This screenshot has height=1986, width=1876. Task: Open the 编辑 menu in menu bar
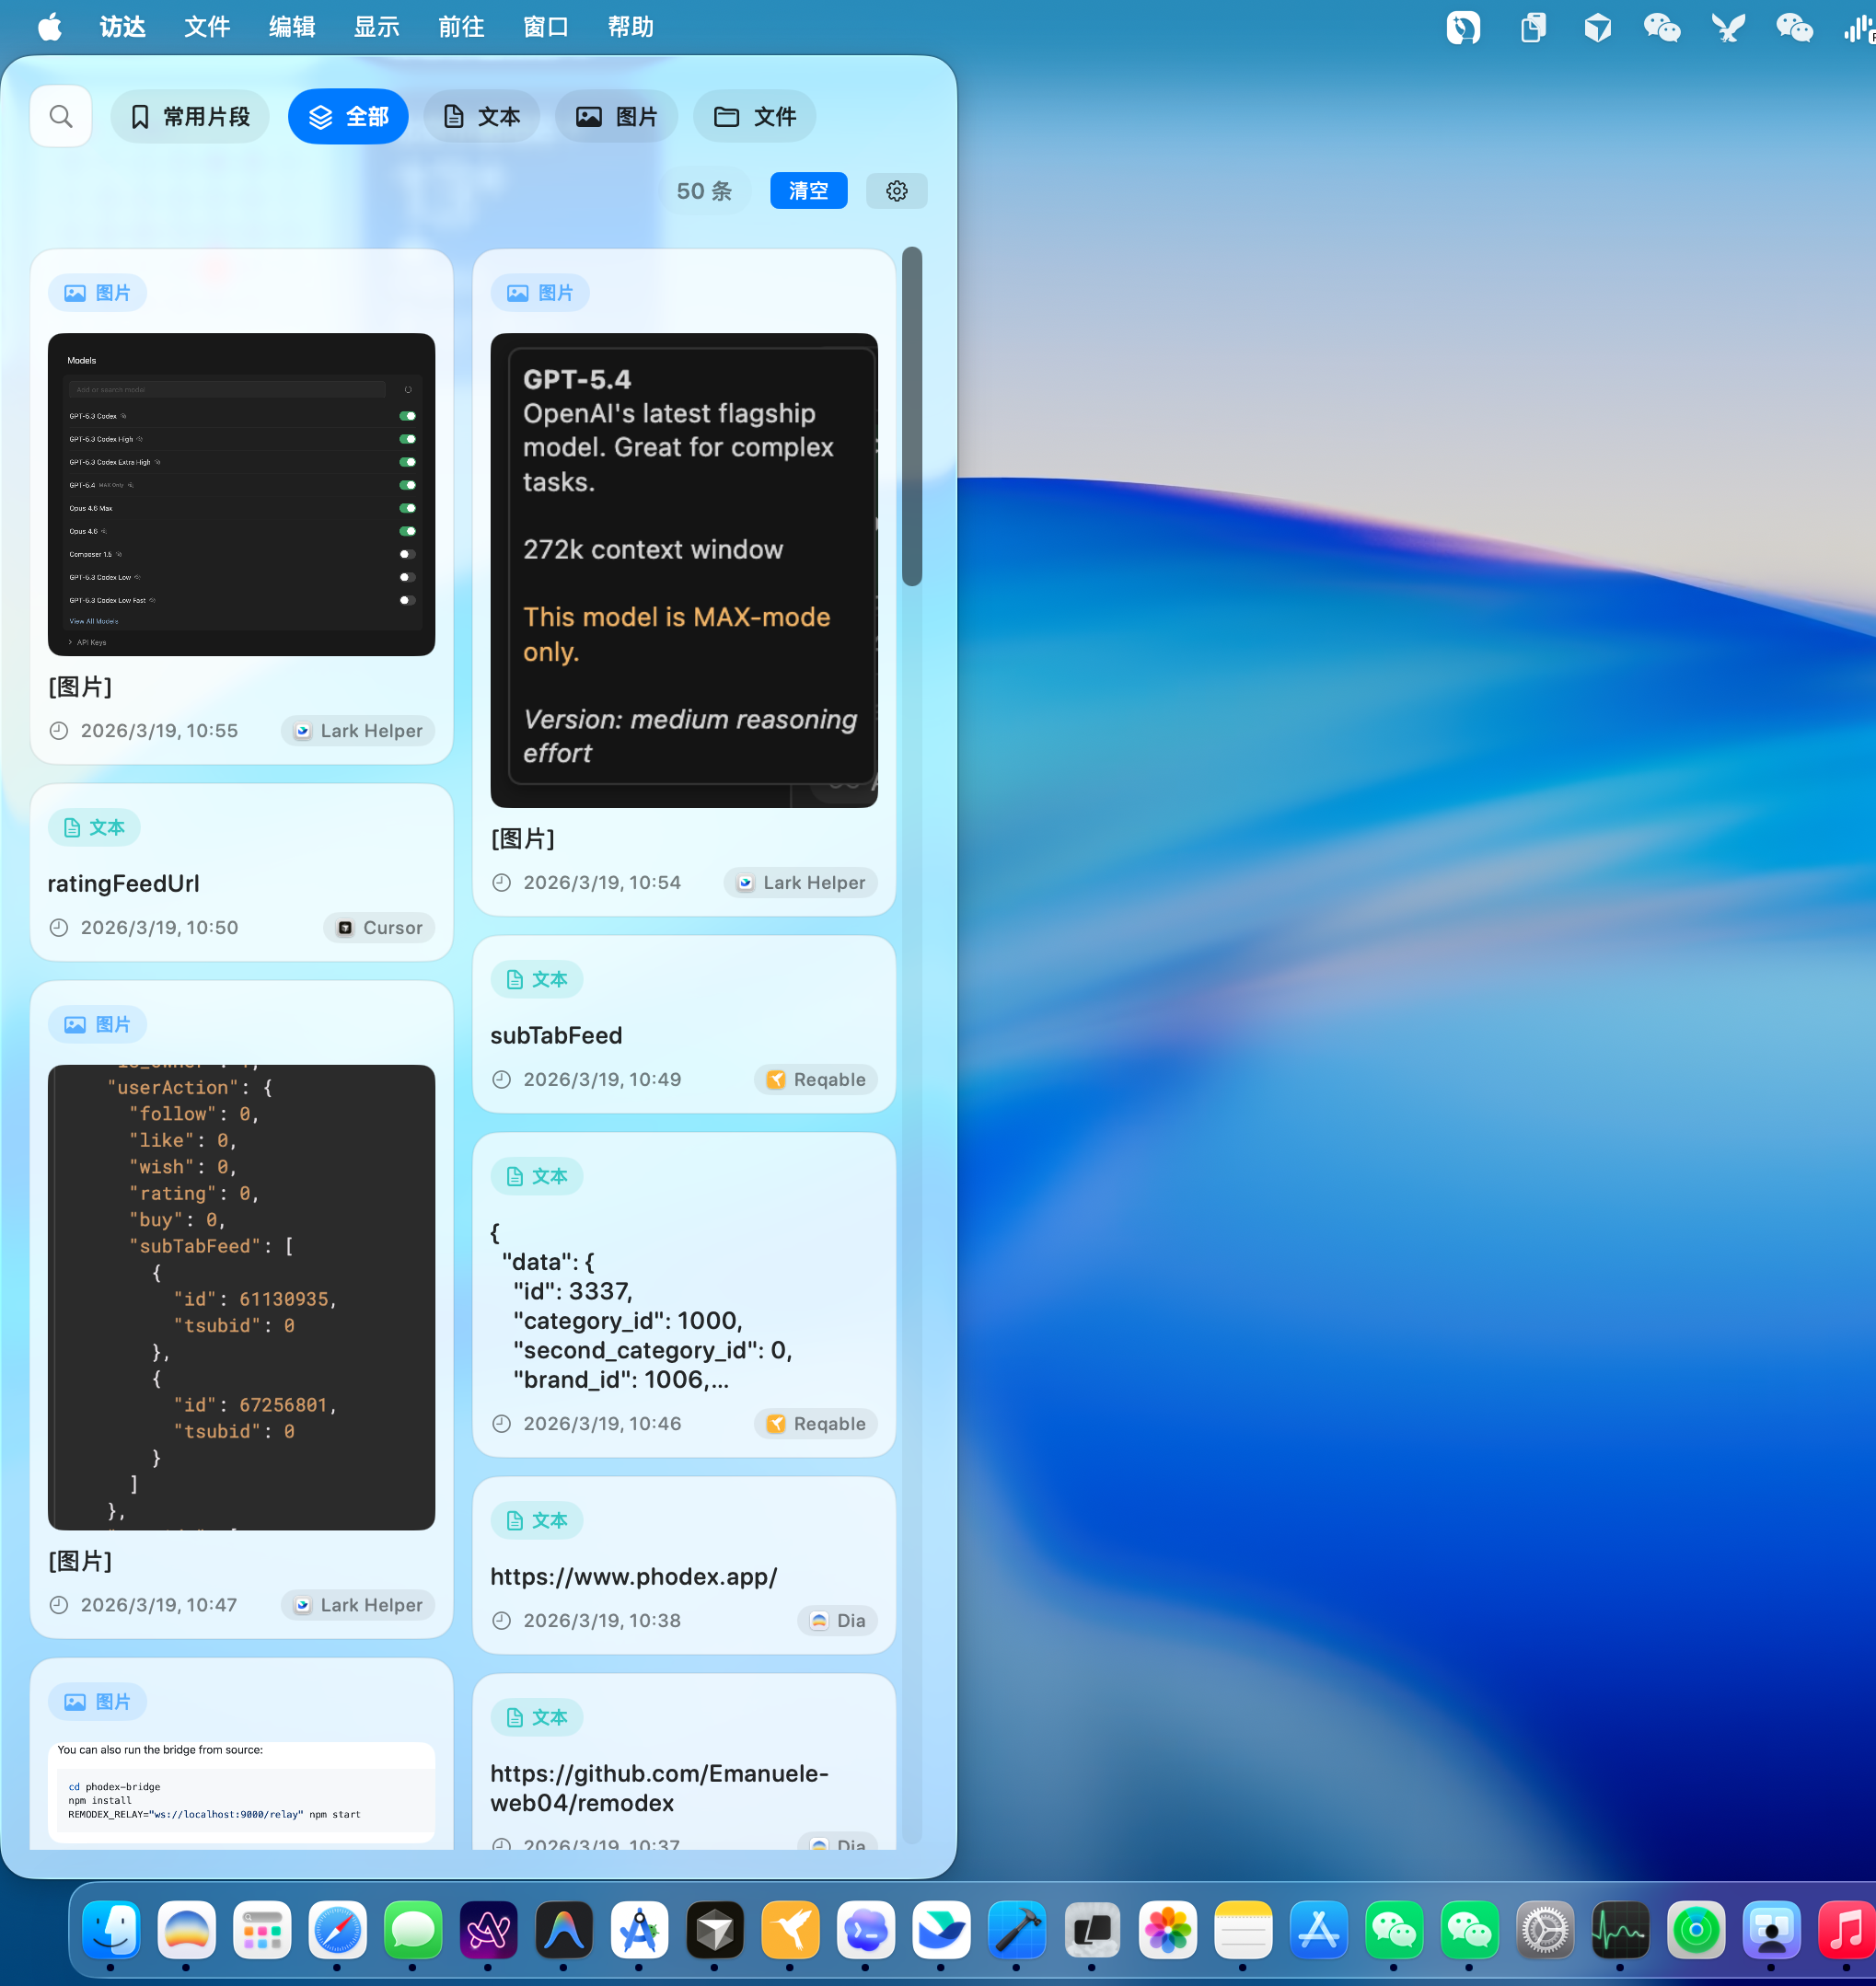coord(291,27)
